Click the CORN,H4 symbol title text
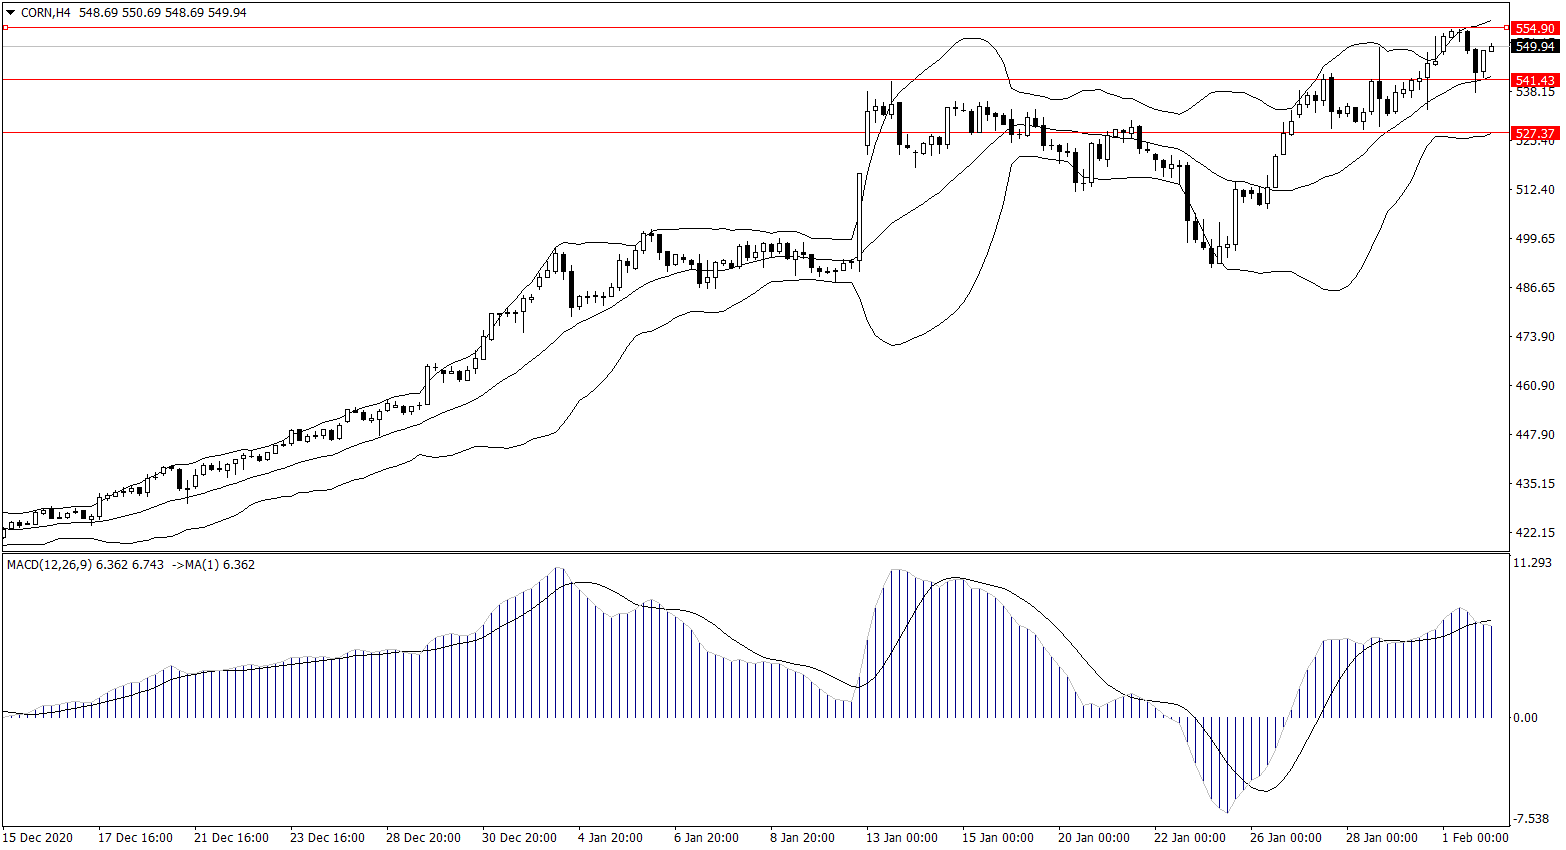This screenshot has height=850, width=1566. [45, 13]
